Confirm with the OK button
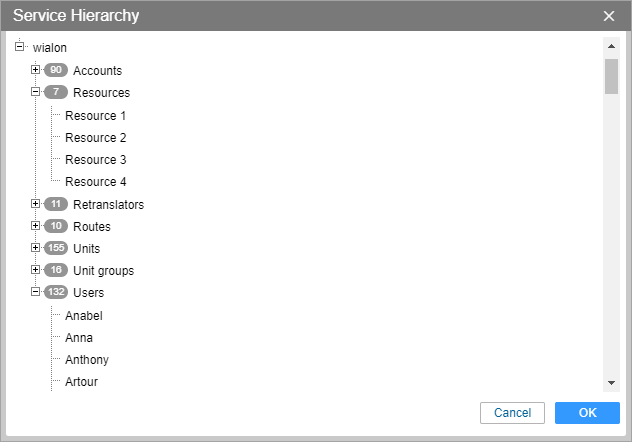The image size is (632, 442). pyautogui.click(x=587, y=413)
